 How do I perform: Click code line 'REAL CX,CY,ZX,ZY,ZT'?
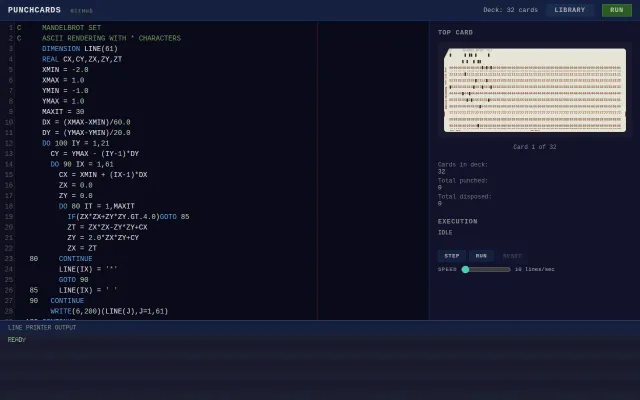(82, 59)
